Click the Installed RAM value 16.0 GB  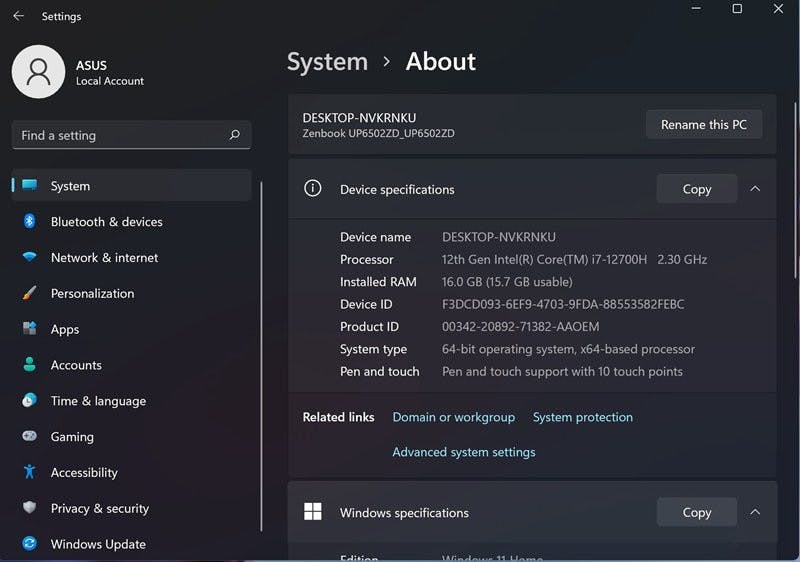507,282
